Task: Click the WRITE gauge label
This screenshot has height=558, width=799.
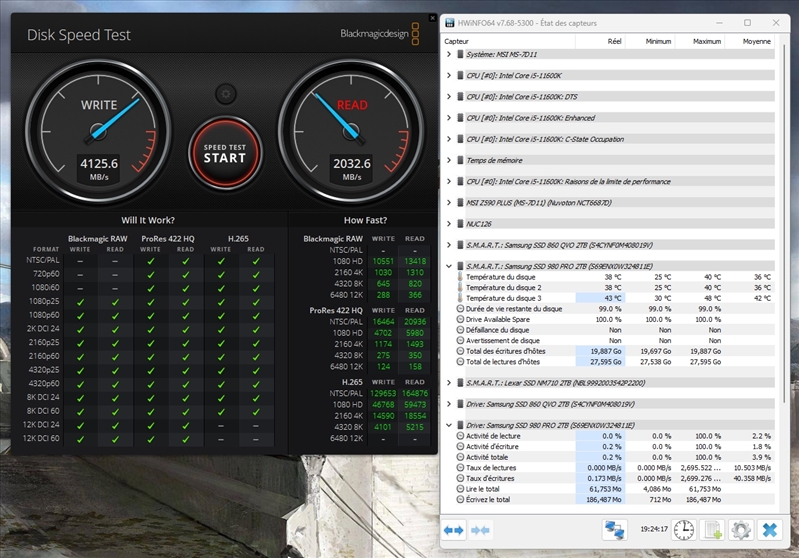Action: tap(99, 105)
